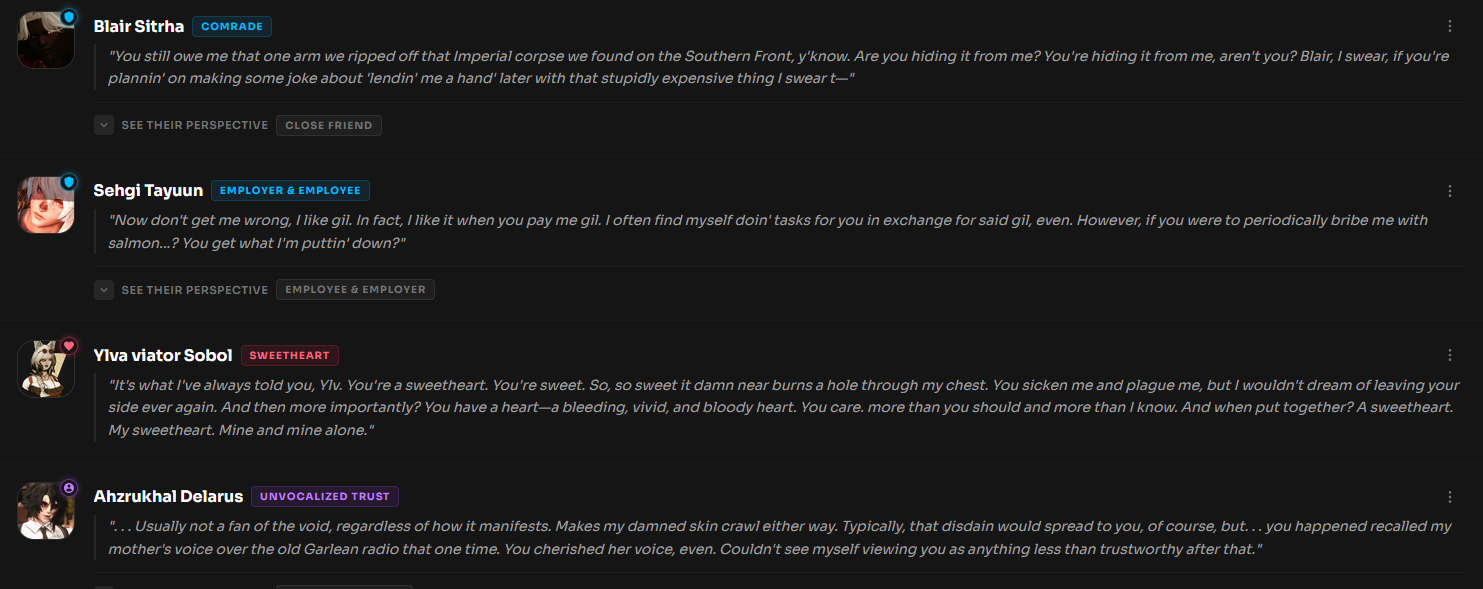Click the Unvocalized Trust tag
1483x589 pixels.
click(325, 497)
